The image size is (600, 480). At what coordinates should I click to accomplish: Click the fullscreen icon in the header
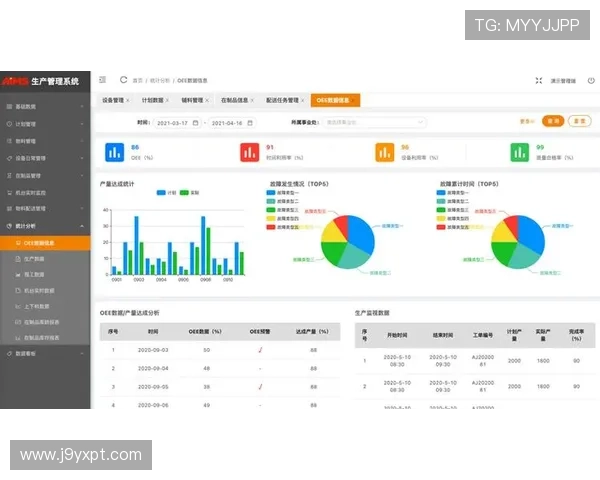[x=538, y=81]
